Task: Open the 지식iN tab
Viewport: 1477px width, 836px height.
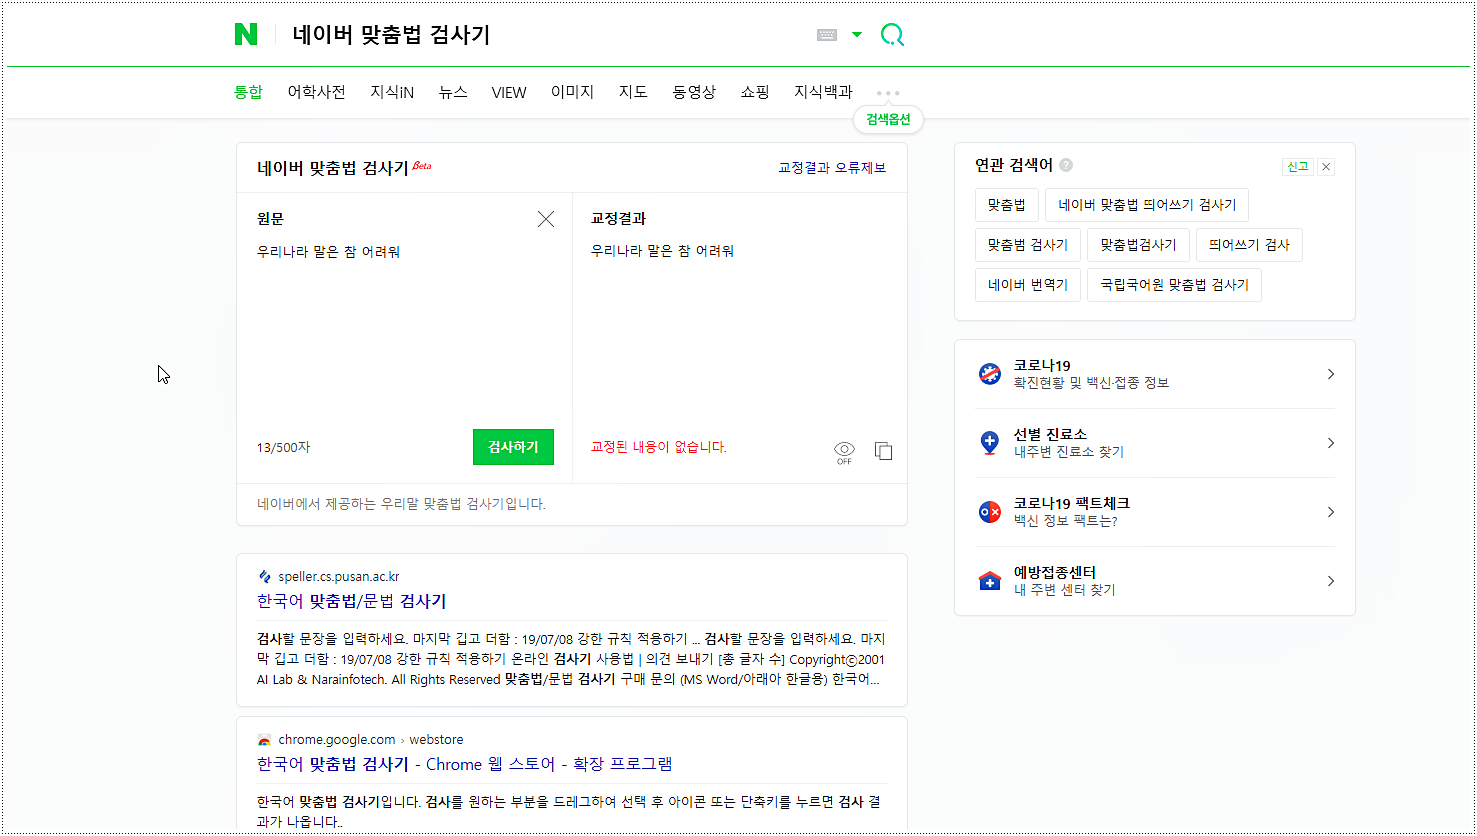Action: pos(392,92)
